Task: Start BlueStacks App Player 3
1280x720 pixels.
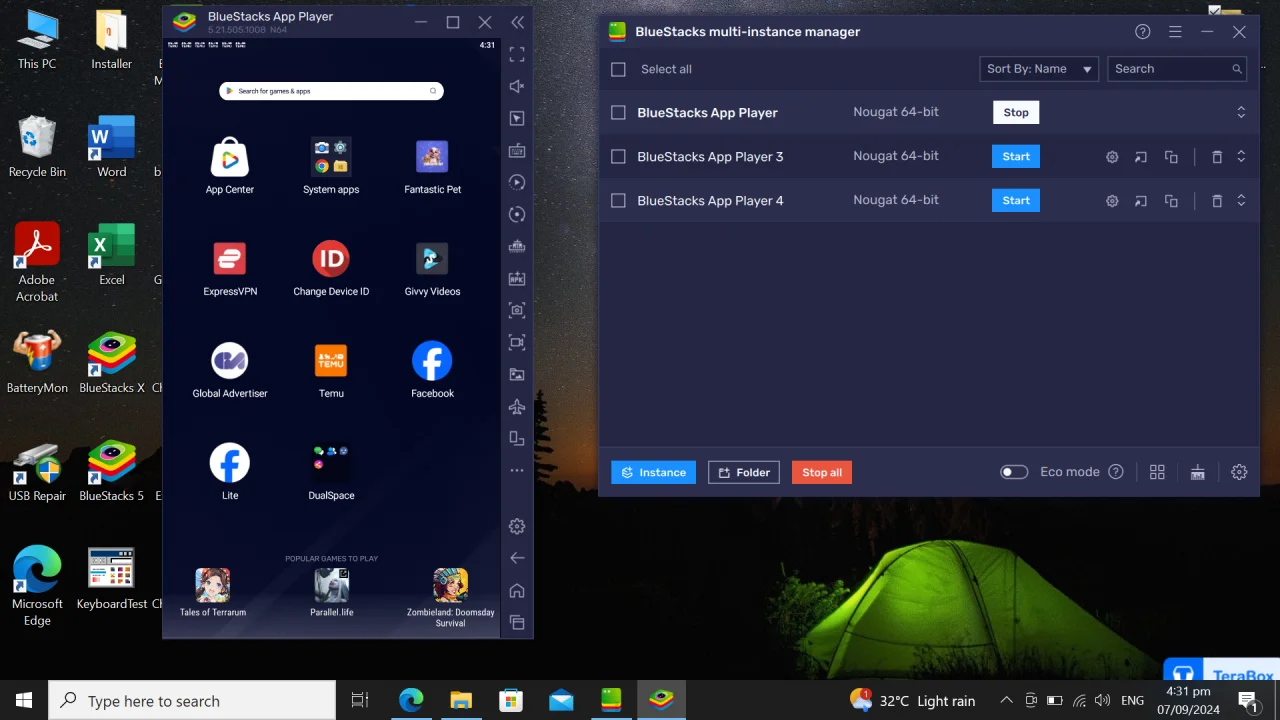Action: (1016, 157)
